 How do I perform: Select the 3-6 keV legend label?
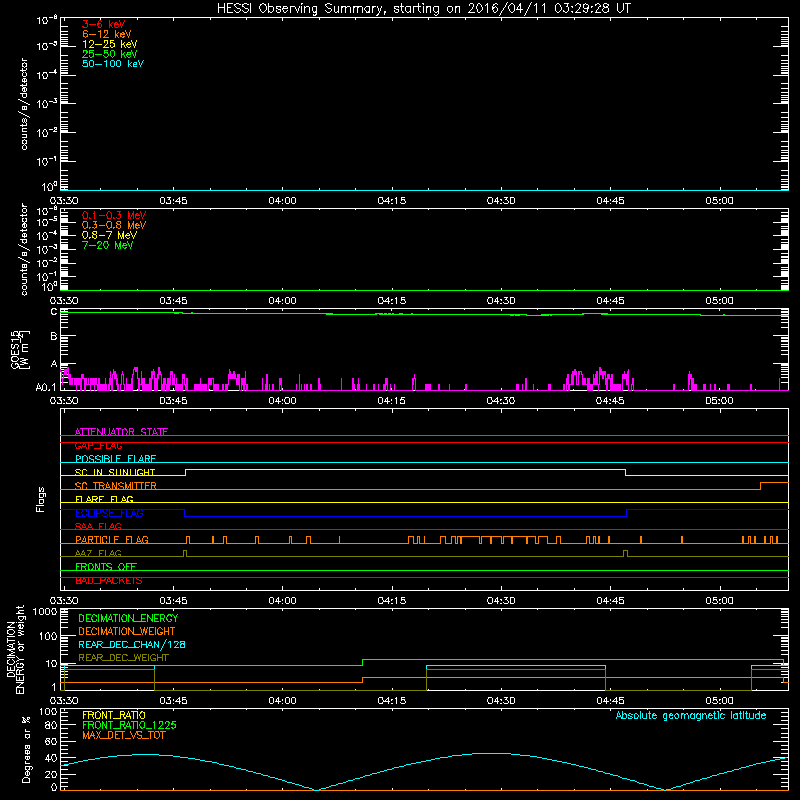tap(104, 24)
